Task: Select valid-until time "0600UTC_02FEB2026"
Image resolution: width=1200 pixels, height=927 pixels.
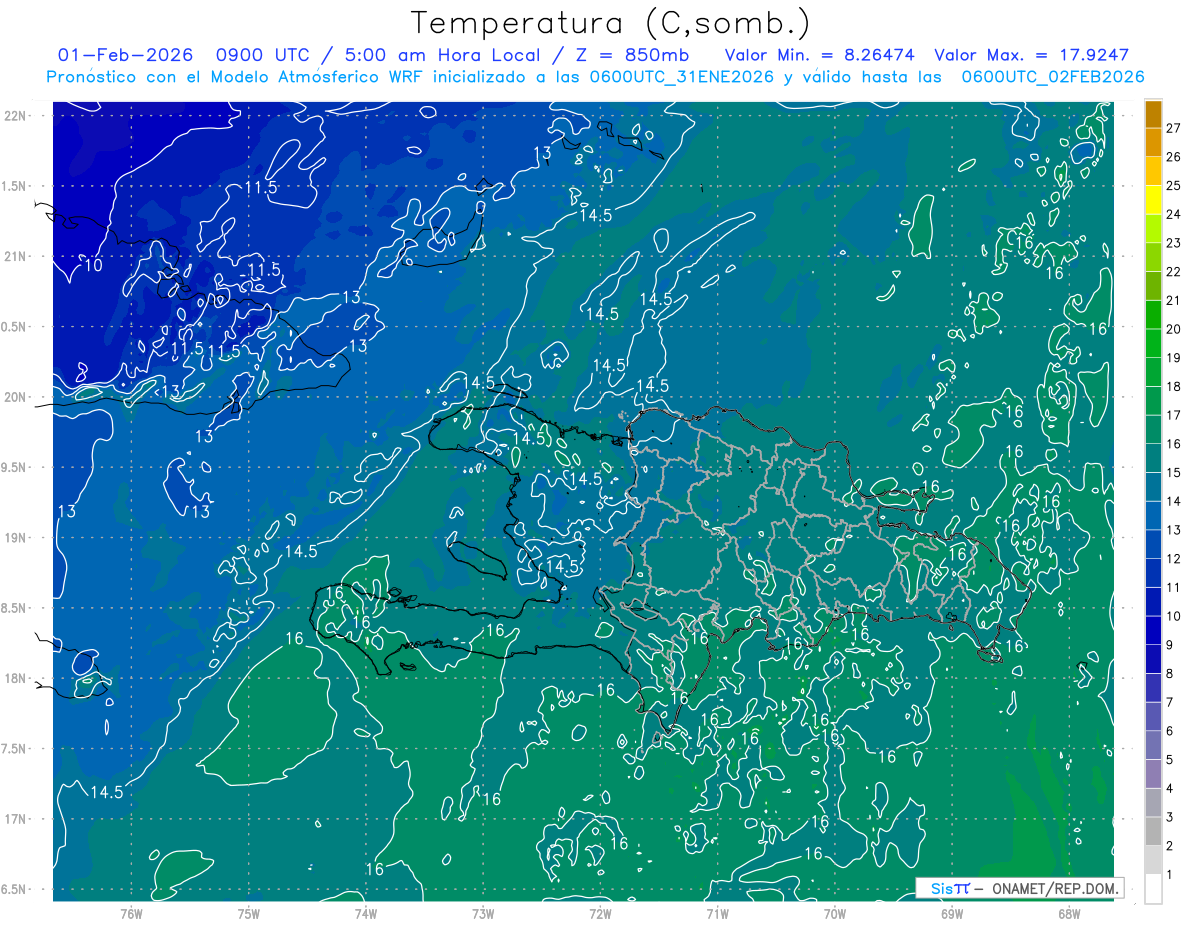Action: [x=1052, y=77]
